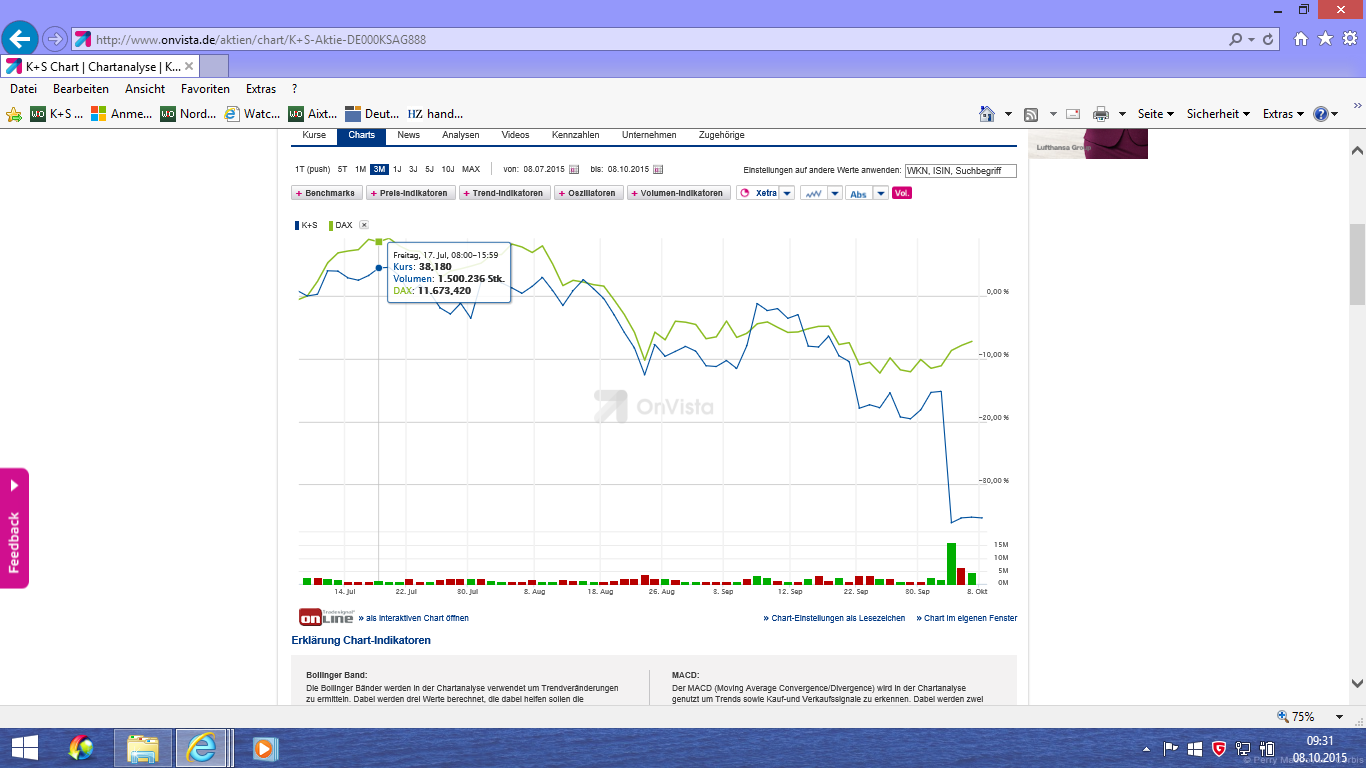Open the Abs scale dropdown

[881, 193]
